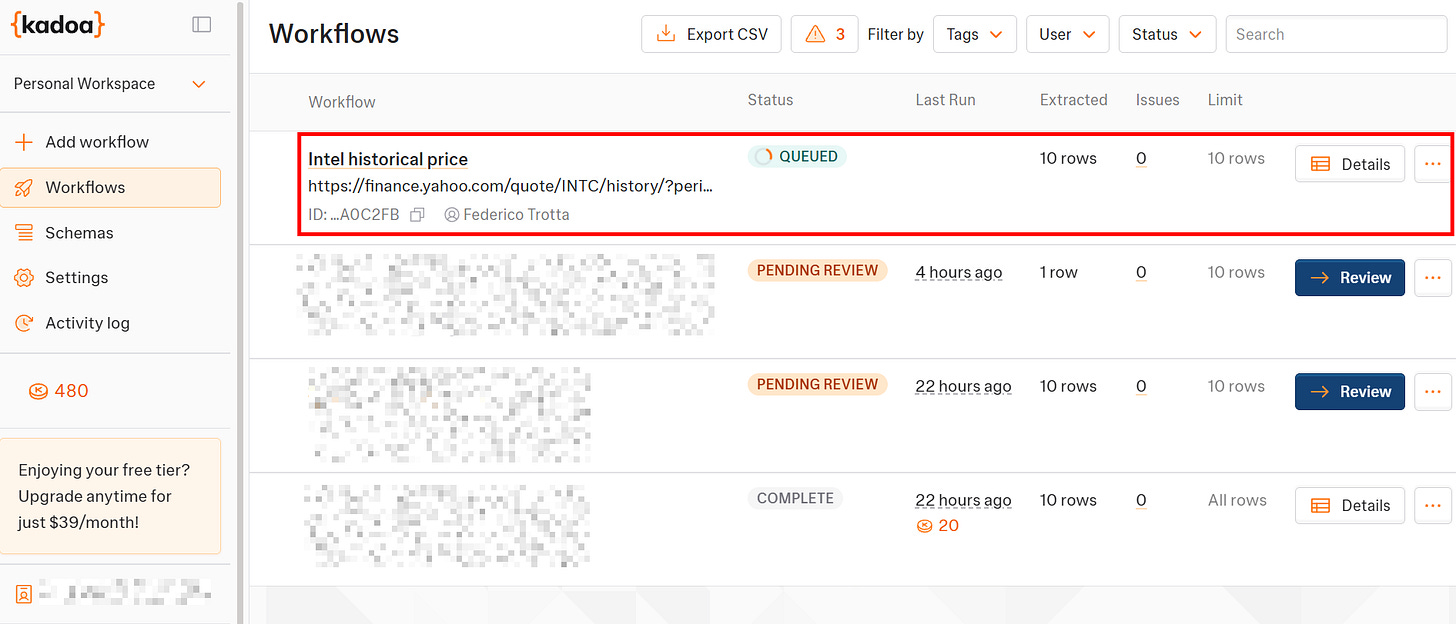Open the Intel historical price workflow
Viewport: 1456px width, 624px height.
(388, 159)
